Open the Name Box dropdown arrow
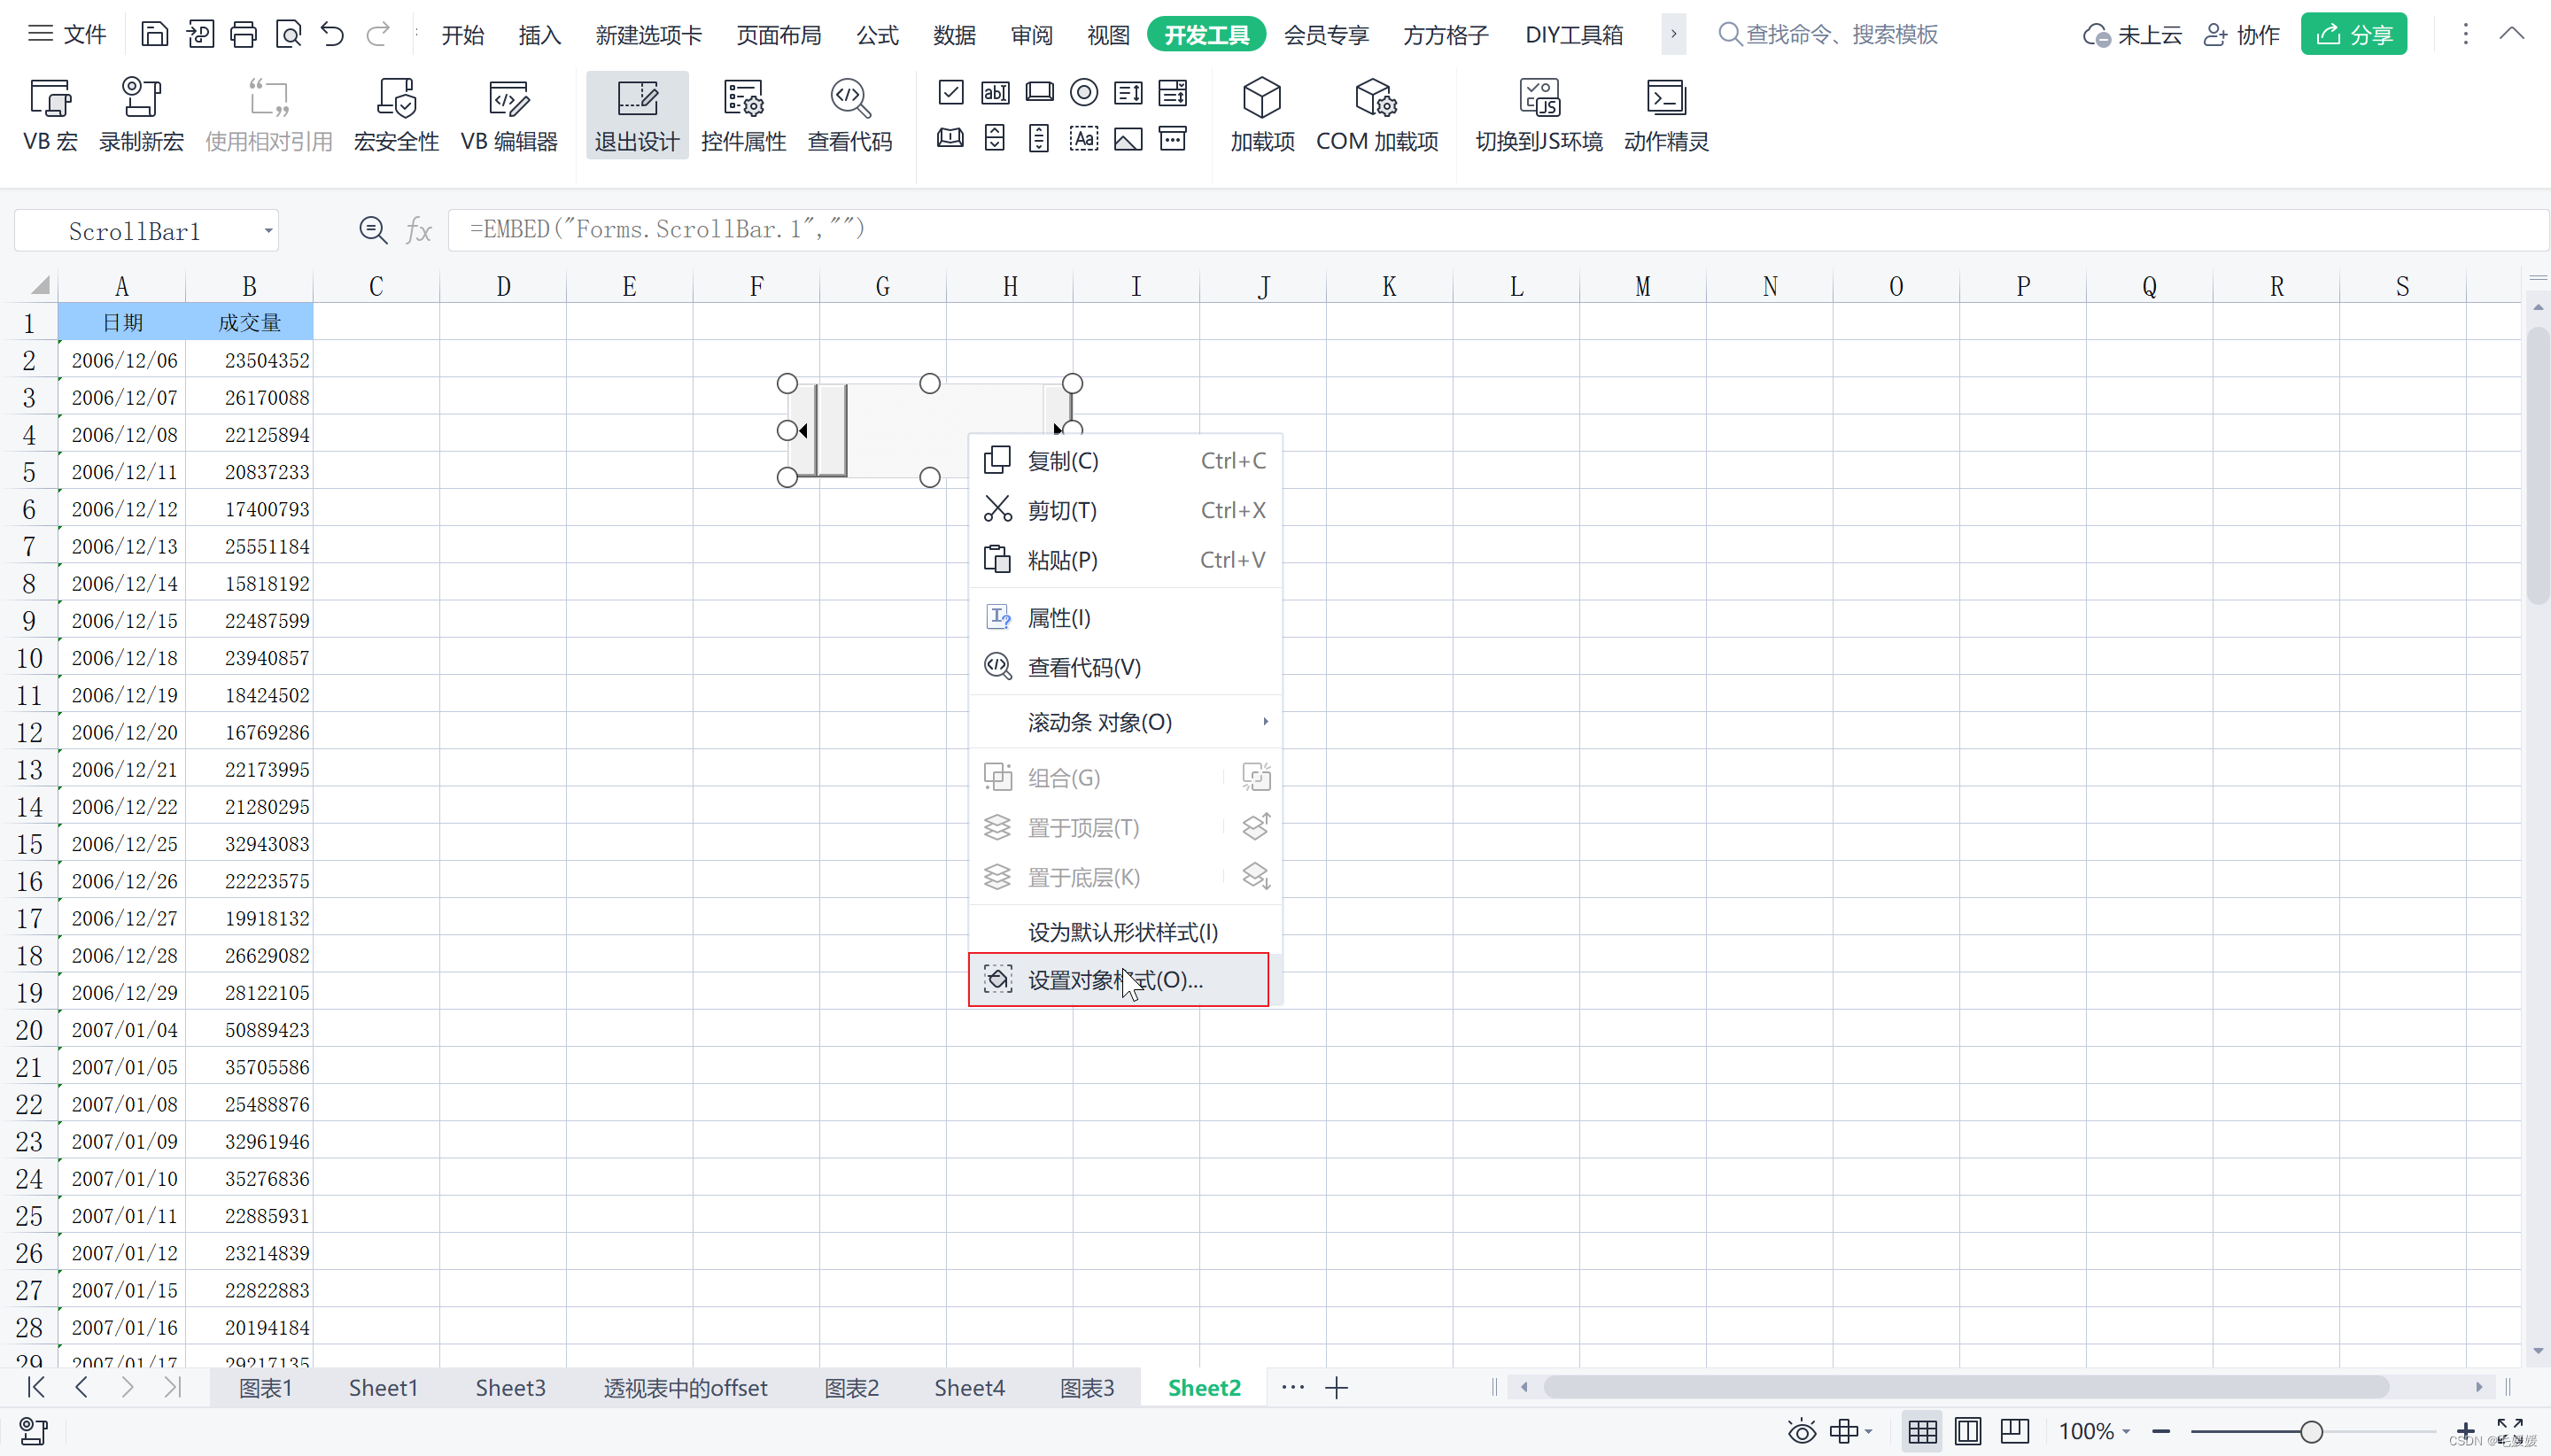This screenshot has height=1456, width=2551. pos(268,231)
